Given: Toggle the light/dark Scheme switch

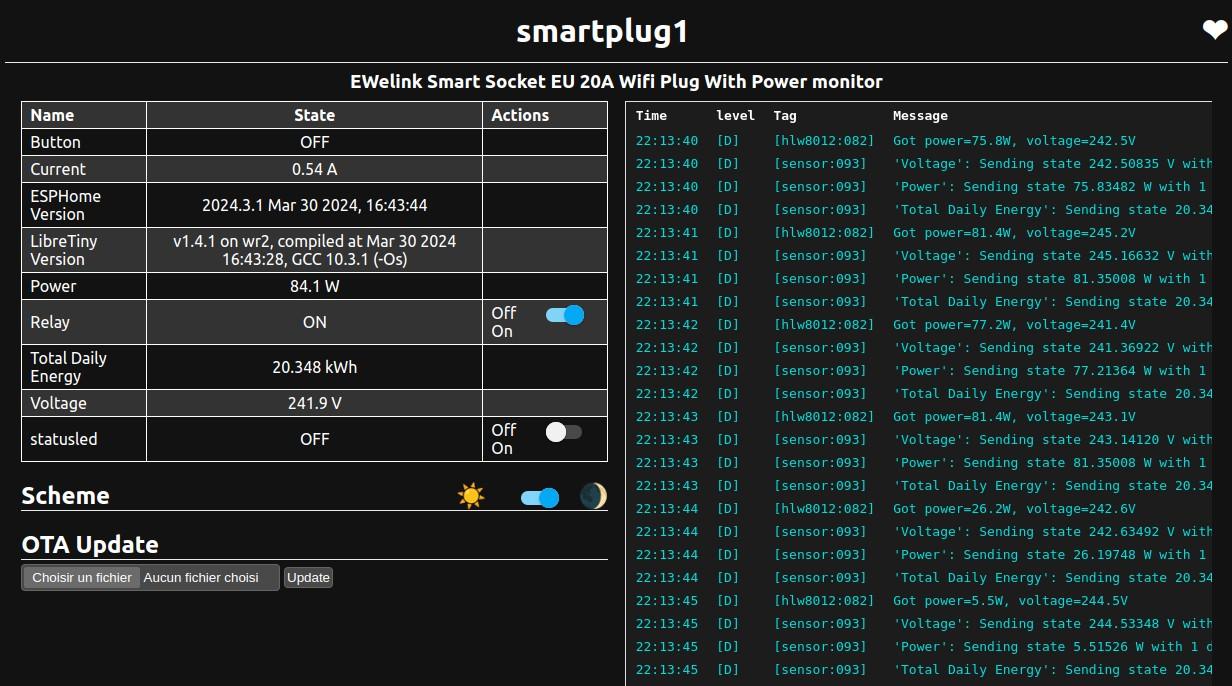Looking at the screenshot, I should 540,497.
